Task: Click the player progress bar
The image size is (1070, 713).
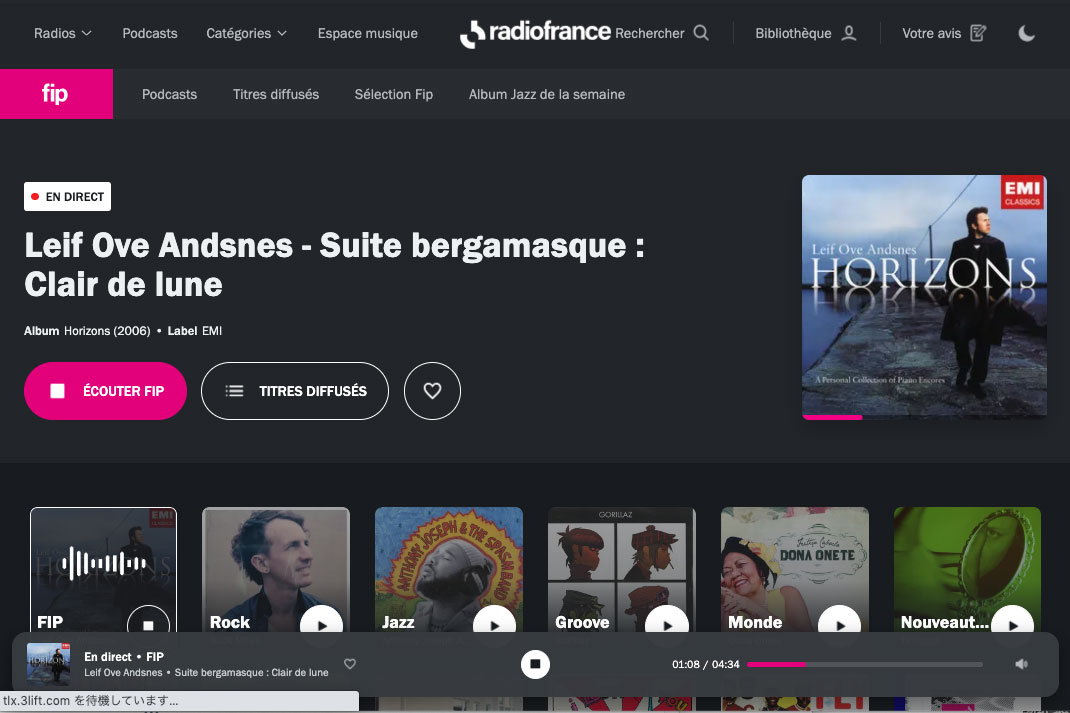Action: (865, 664)
